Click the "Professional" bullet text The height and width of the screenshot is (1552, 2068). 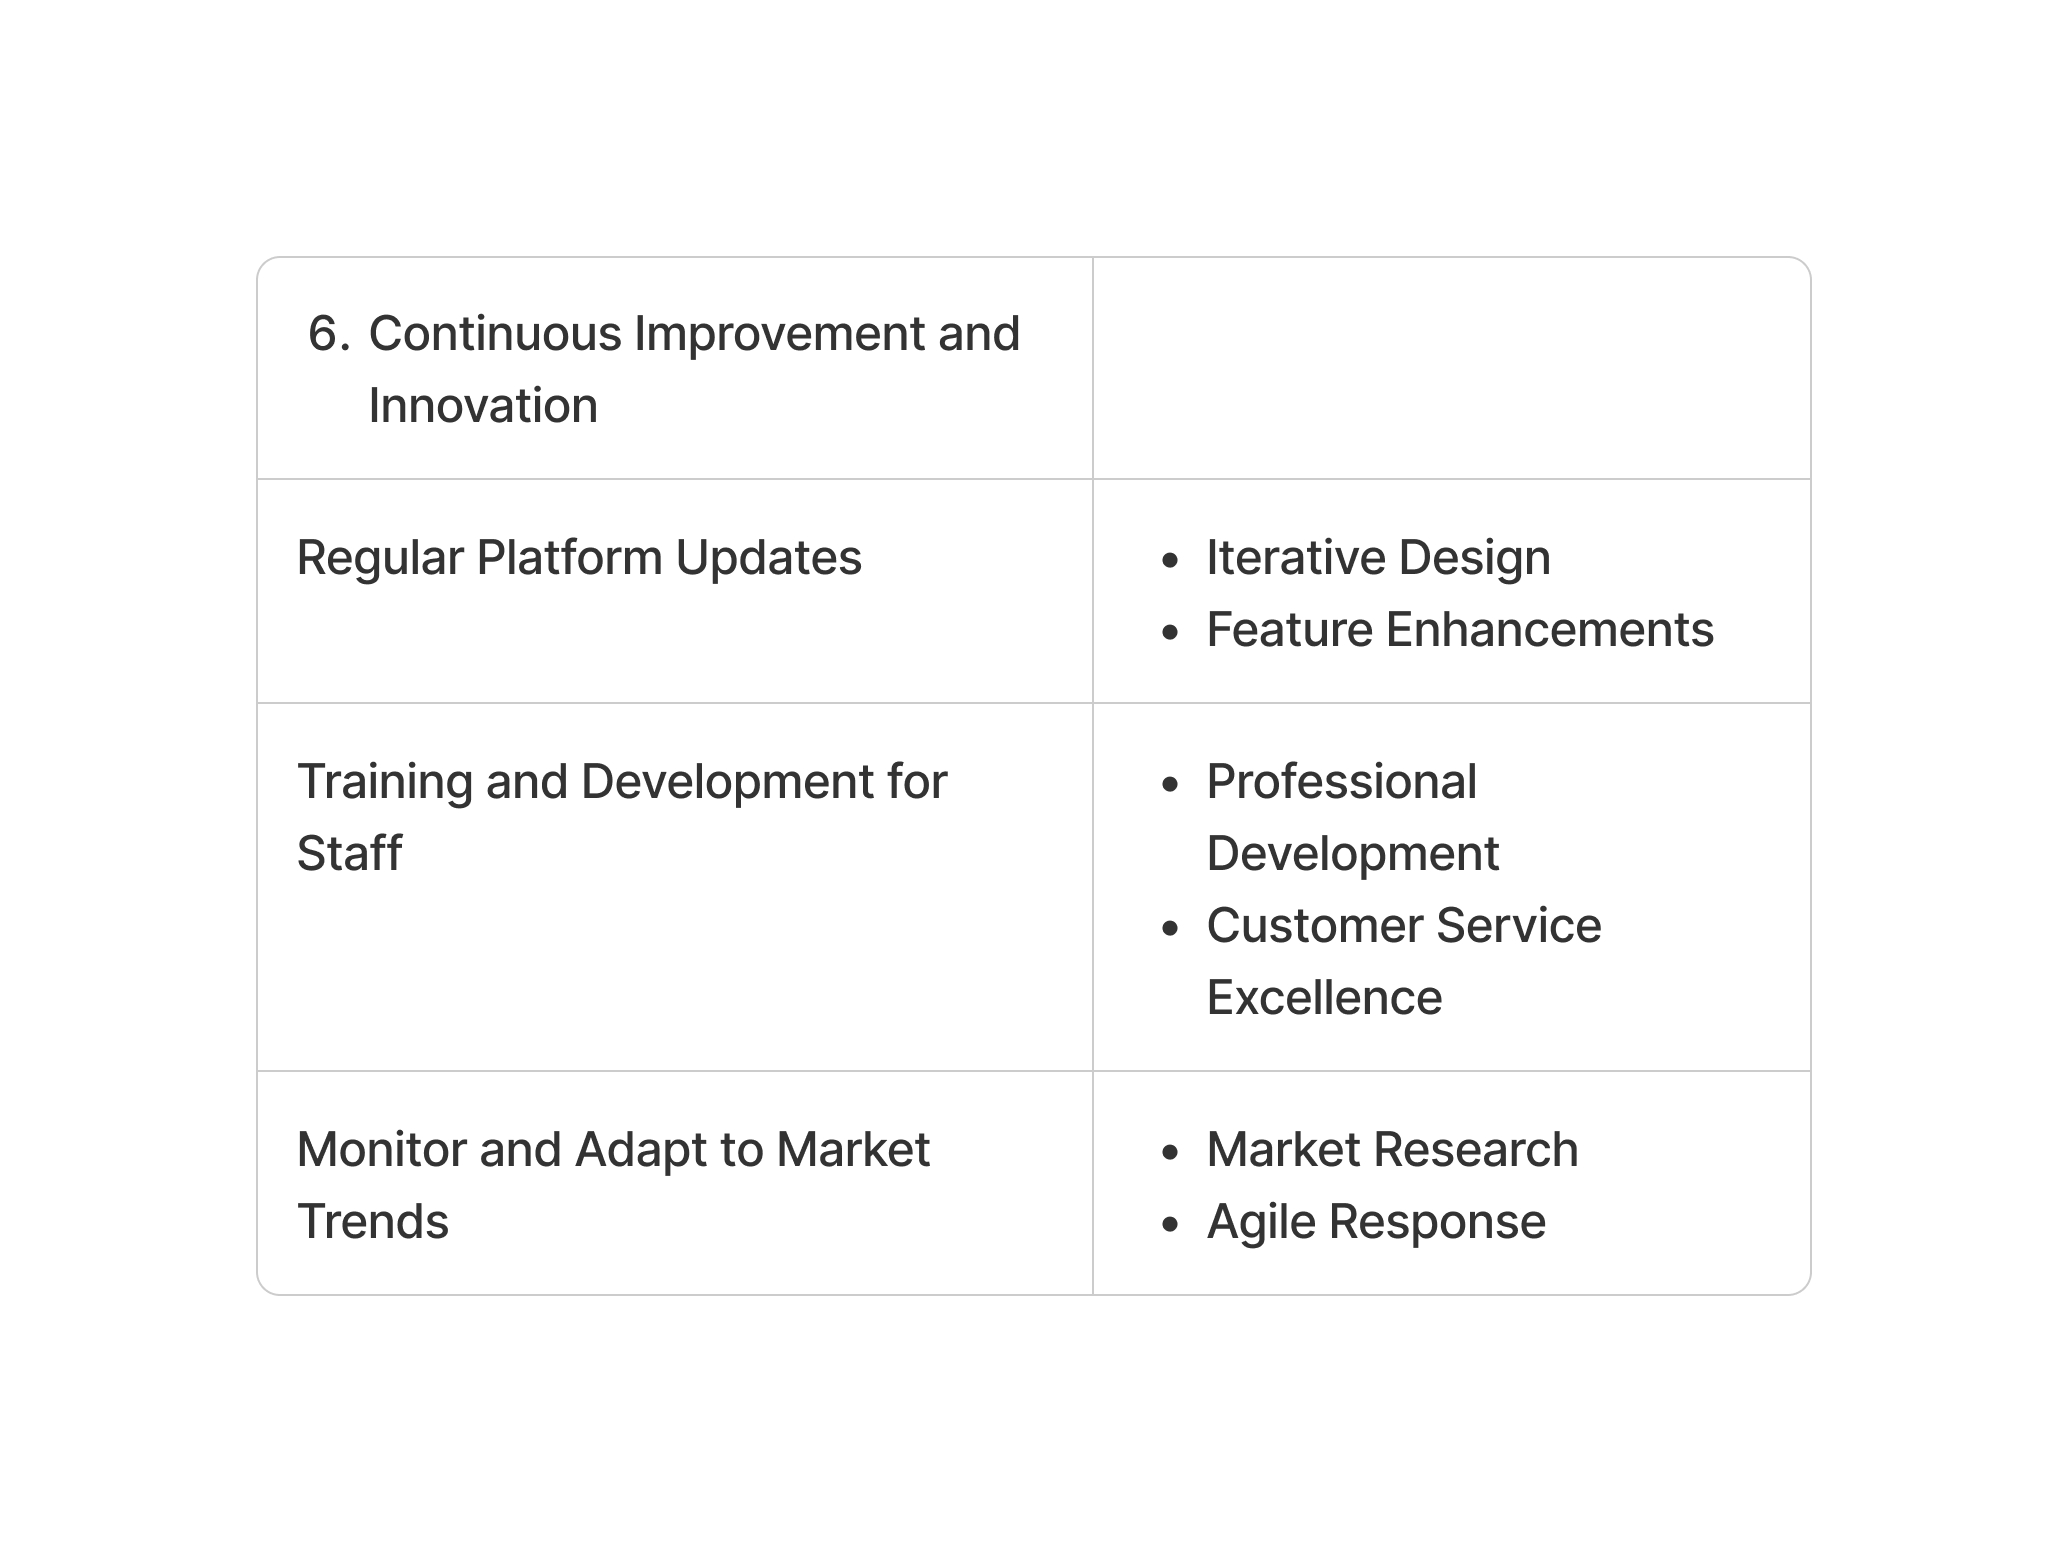point(1341,782)
